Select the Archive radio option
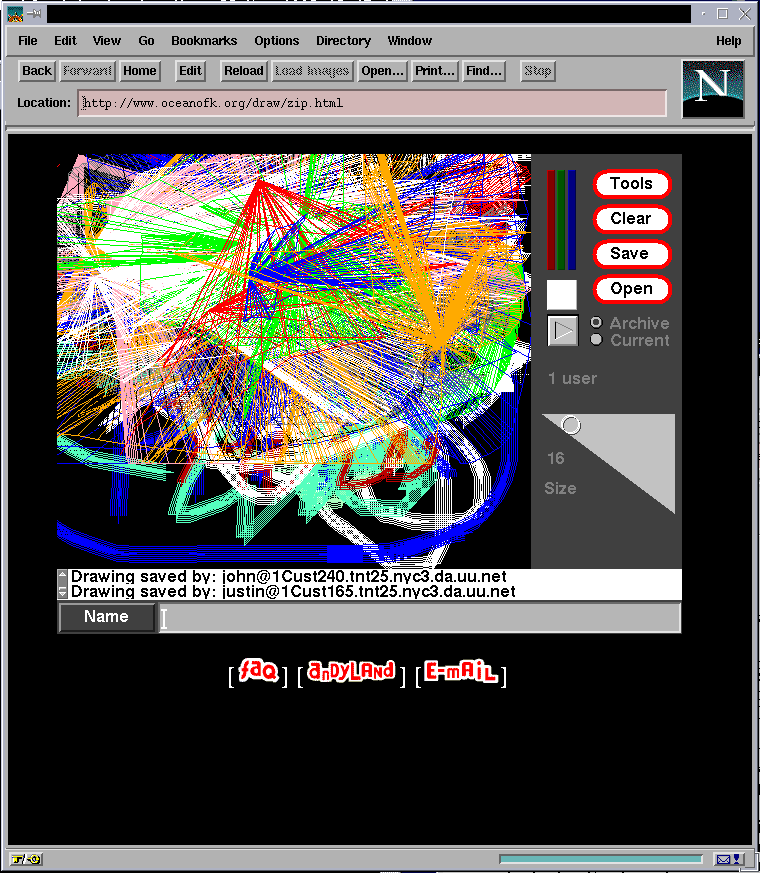Viewport: 760px width, 873px height. point(597,323)
